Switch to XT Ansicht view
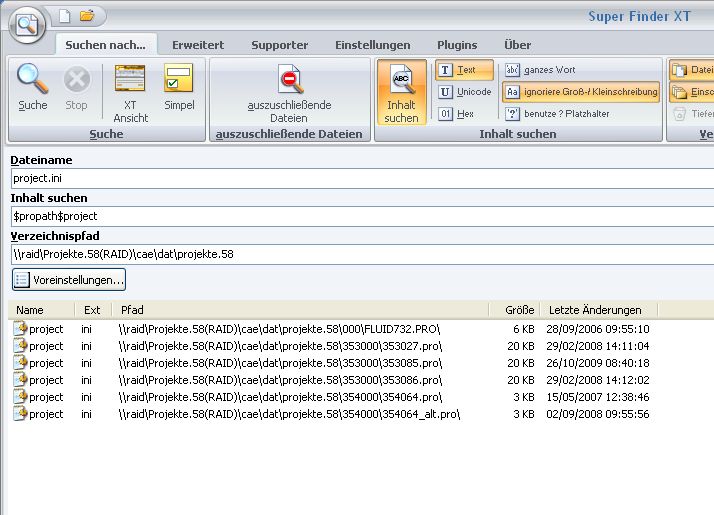Screen dimensions: 714x515 [x=130, y=93]
